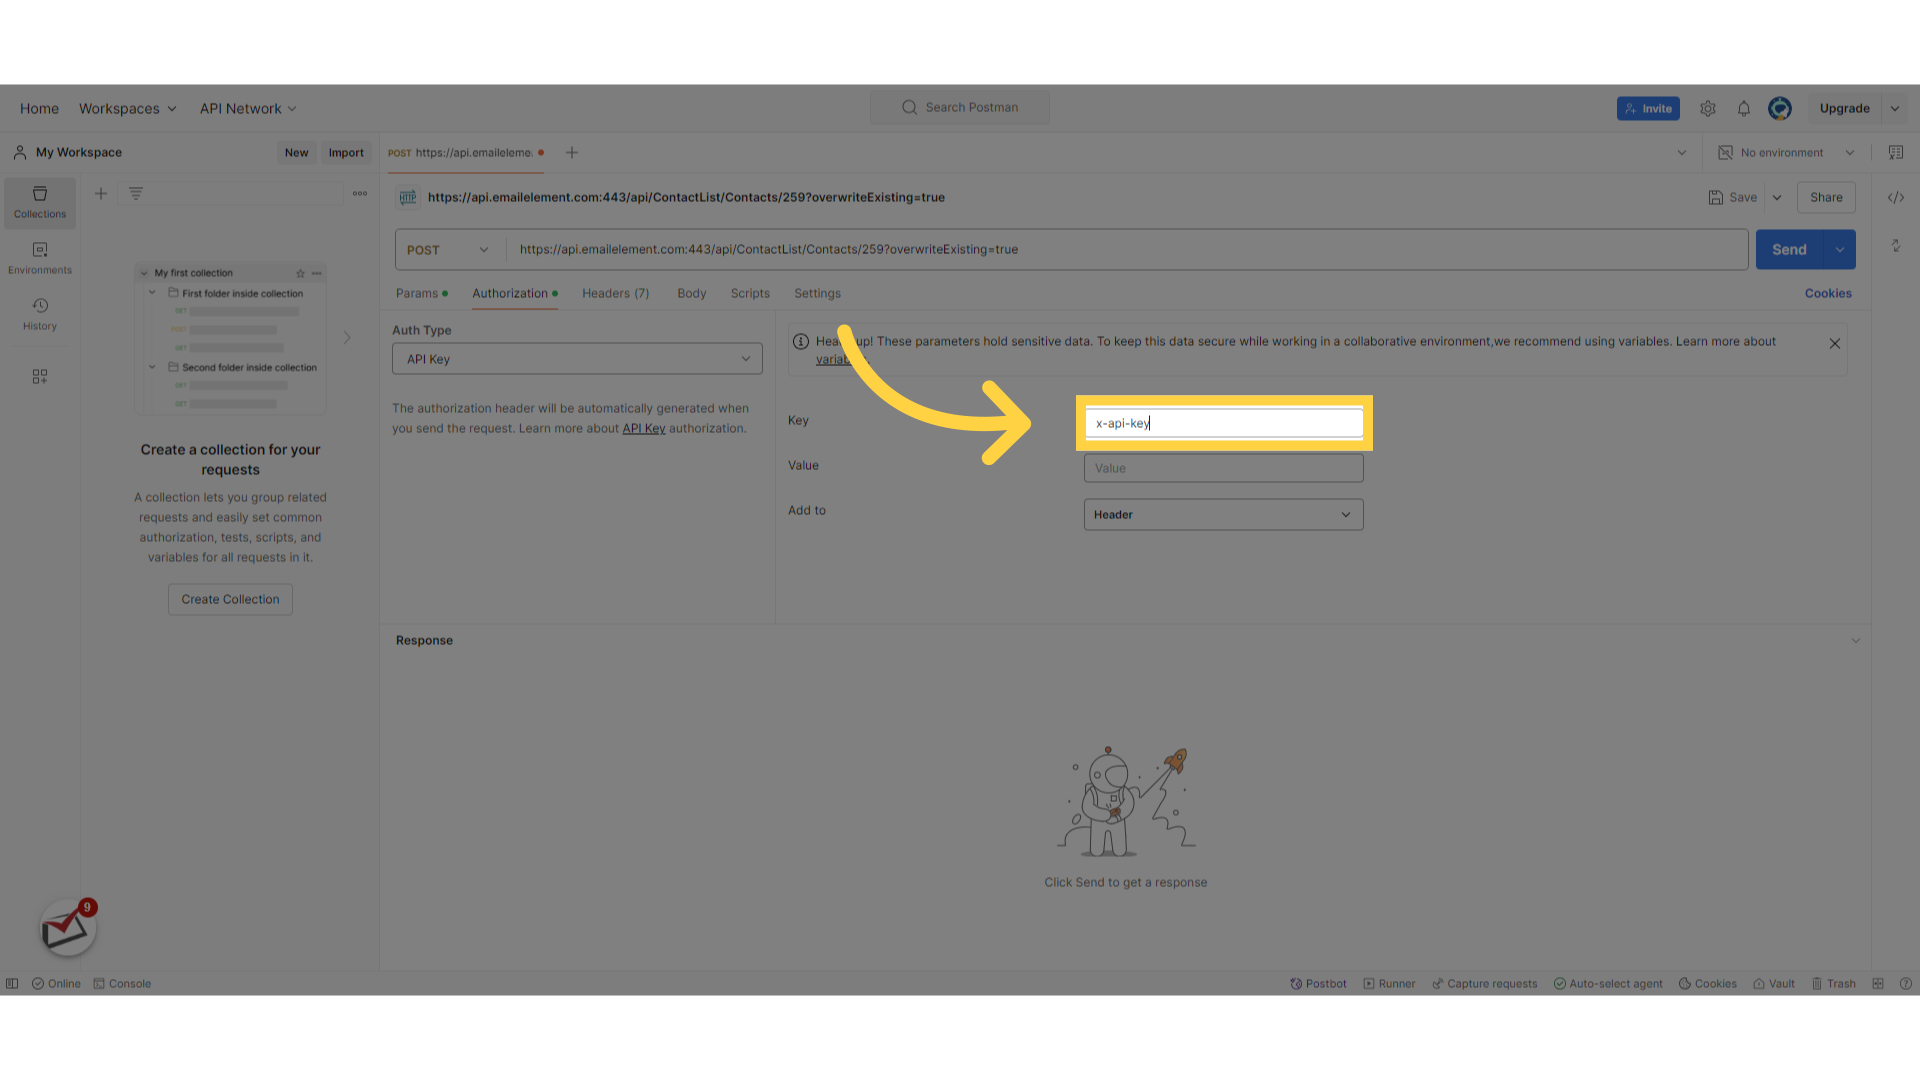Click the Upgrade button
1920x1080 pixels.
click(1845, 109)
